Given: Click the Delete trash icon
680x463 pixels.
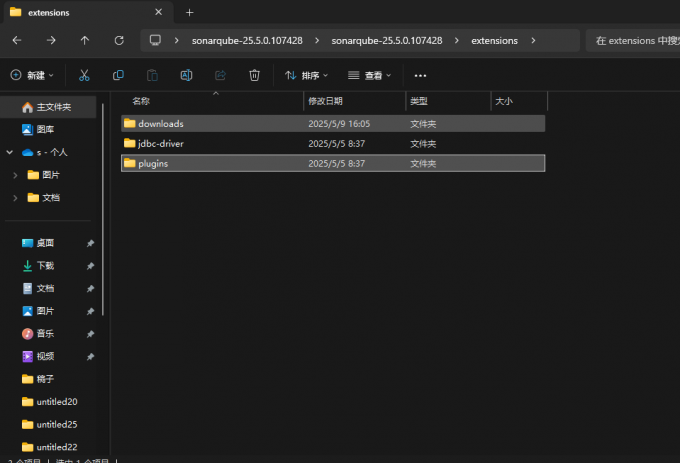Looking at the screenshot, I should point(255,75).
